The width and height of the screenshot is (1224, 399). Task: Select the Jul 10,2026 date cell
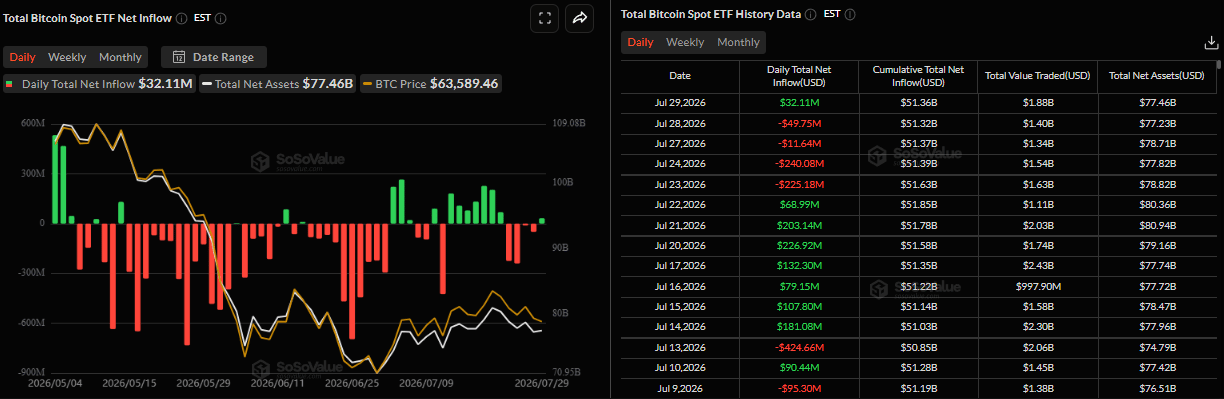pos(679,369)
